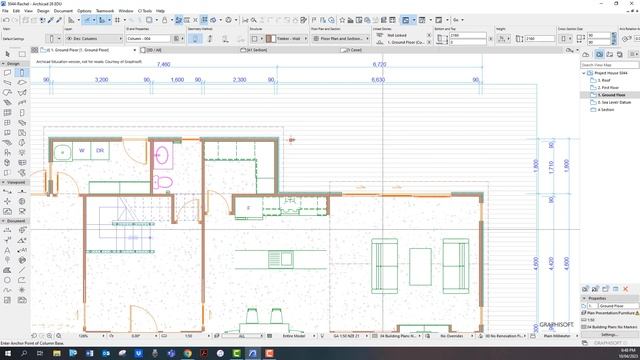Screen dimensions: 640x360
Task: Click the Not Linked top link option
Action: pos(397,36)
